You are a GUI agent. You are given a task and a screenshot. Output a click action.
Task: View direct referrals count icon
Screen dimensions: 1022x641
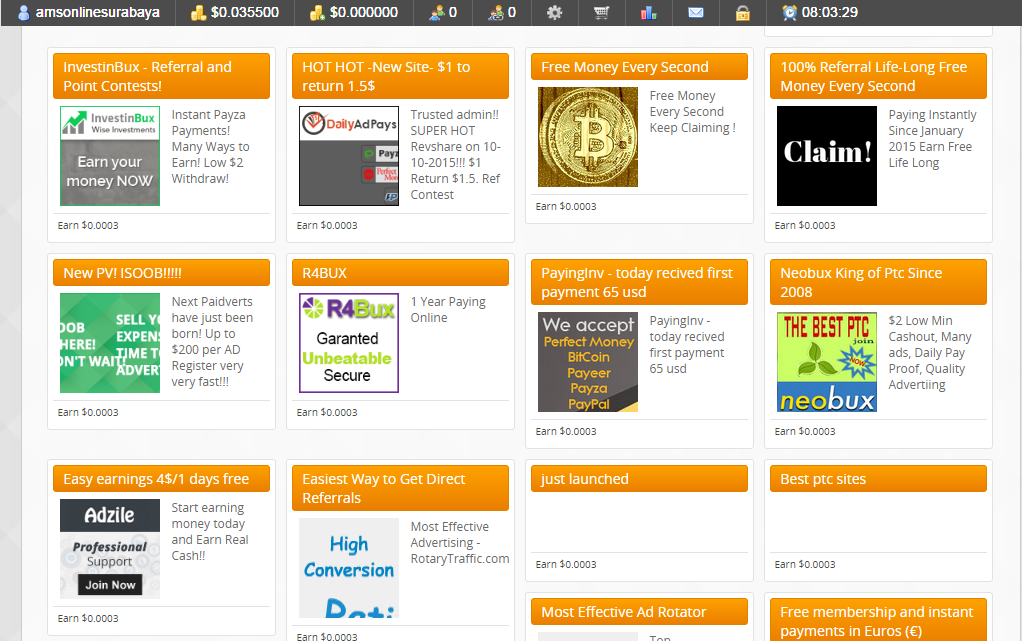point(436,12)
